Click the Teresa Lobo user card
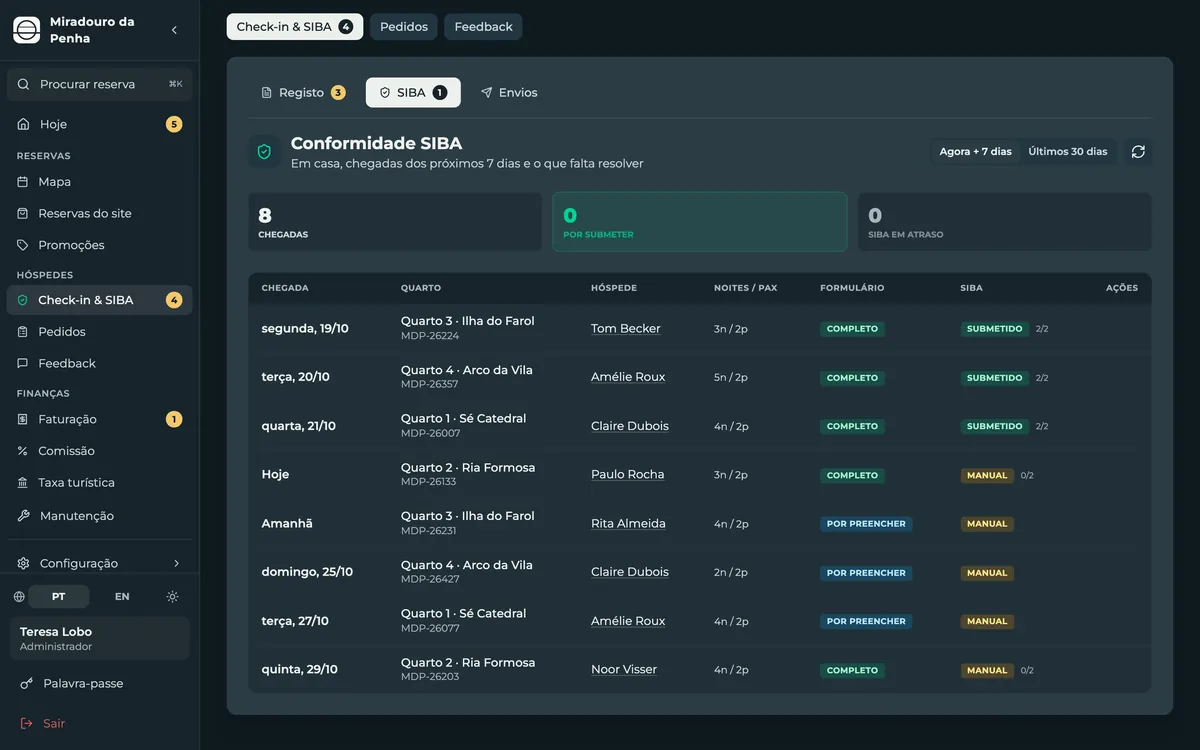Viewport: 1200px width, 750px height. pos(99,638)
